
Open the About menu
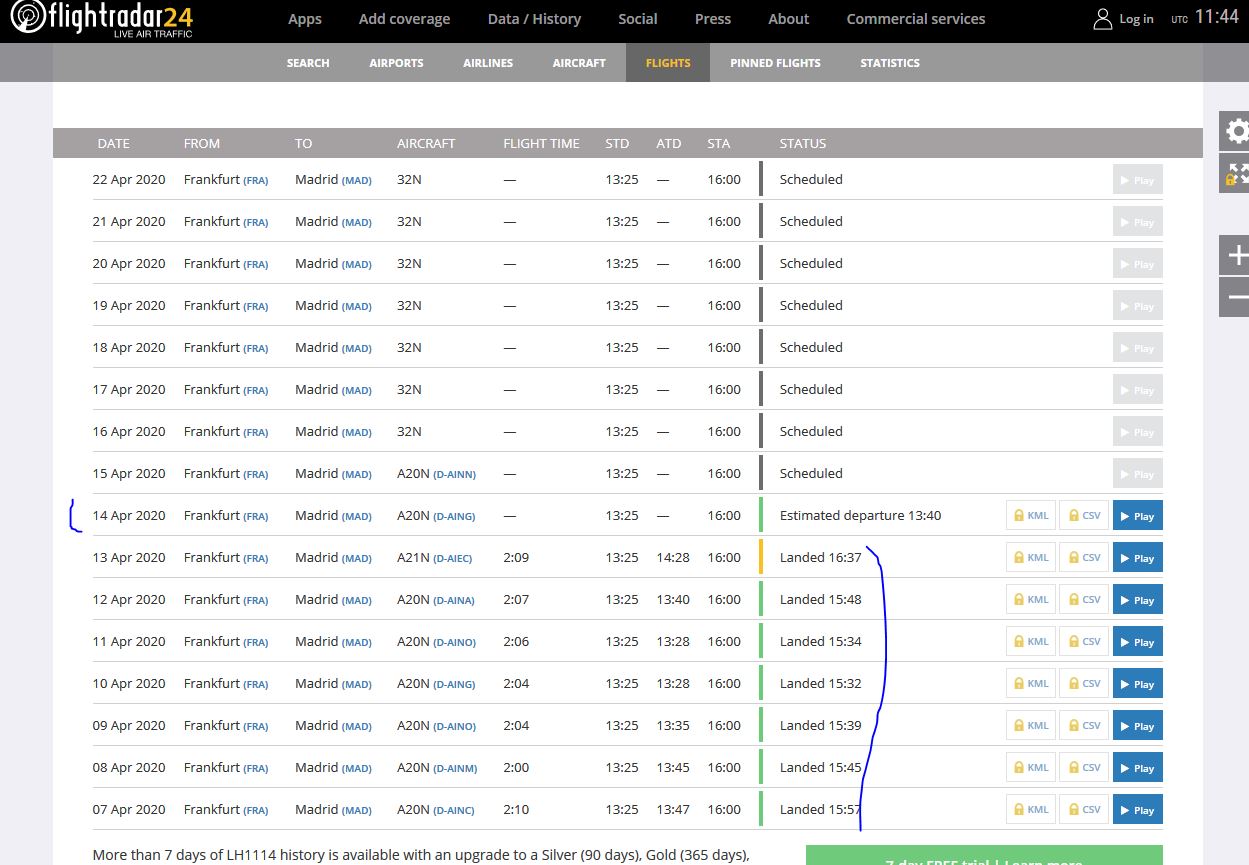tap(789, 19)
